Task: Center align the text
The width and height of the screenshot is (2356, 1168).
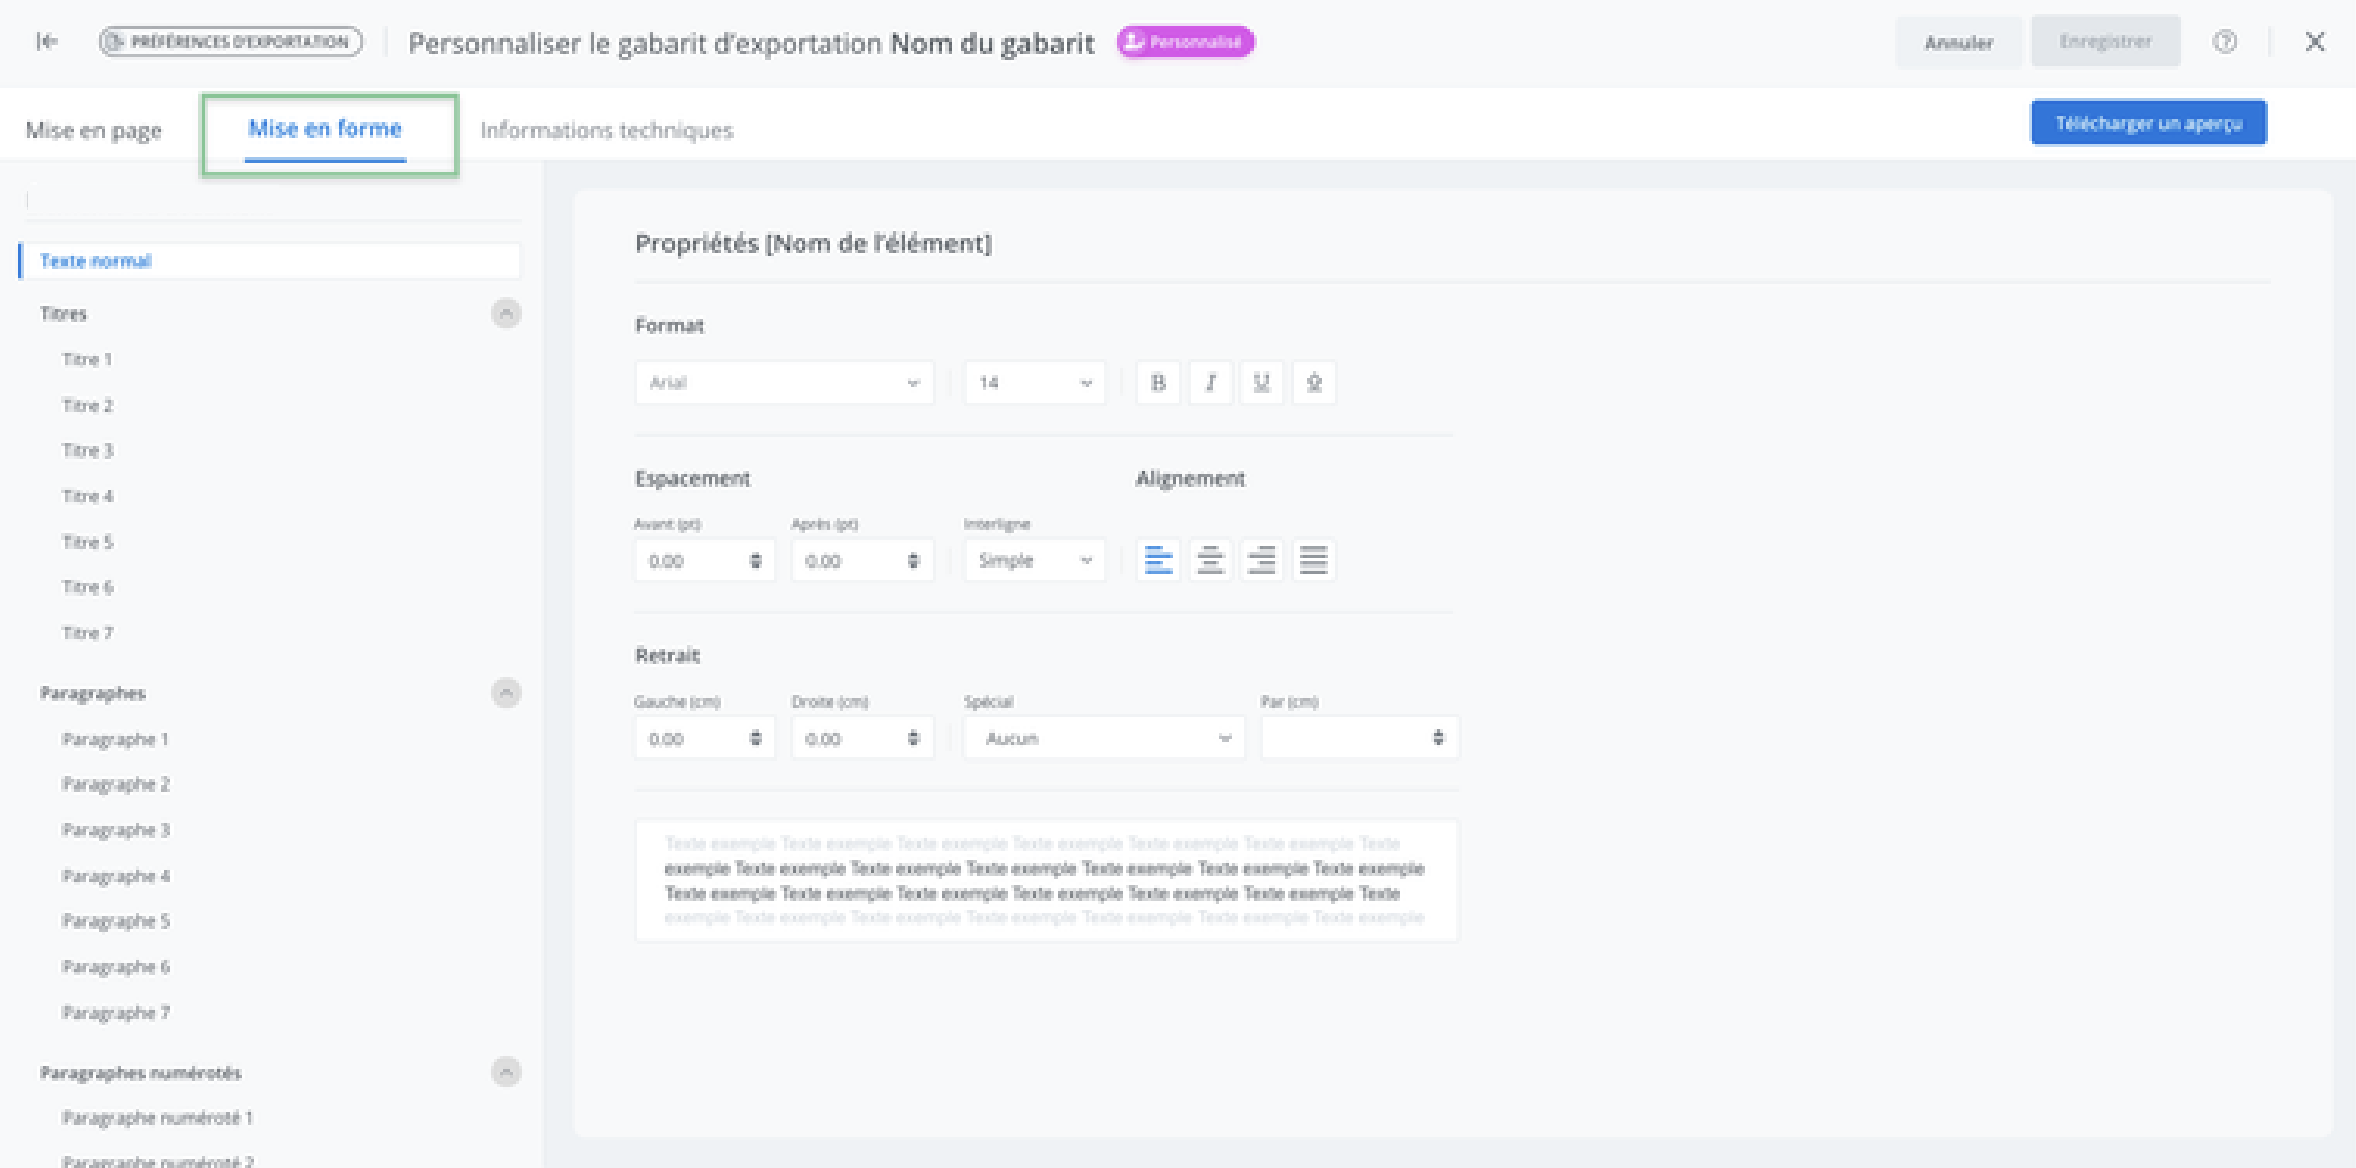Action: [1210, 560]
